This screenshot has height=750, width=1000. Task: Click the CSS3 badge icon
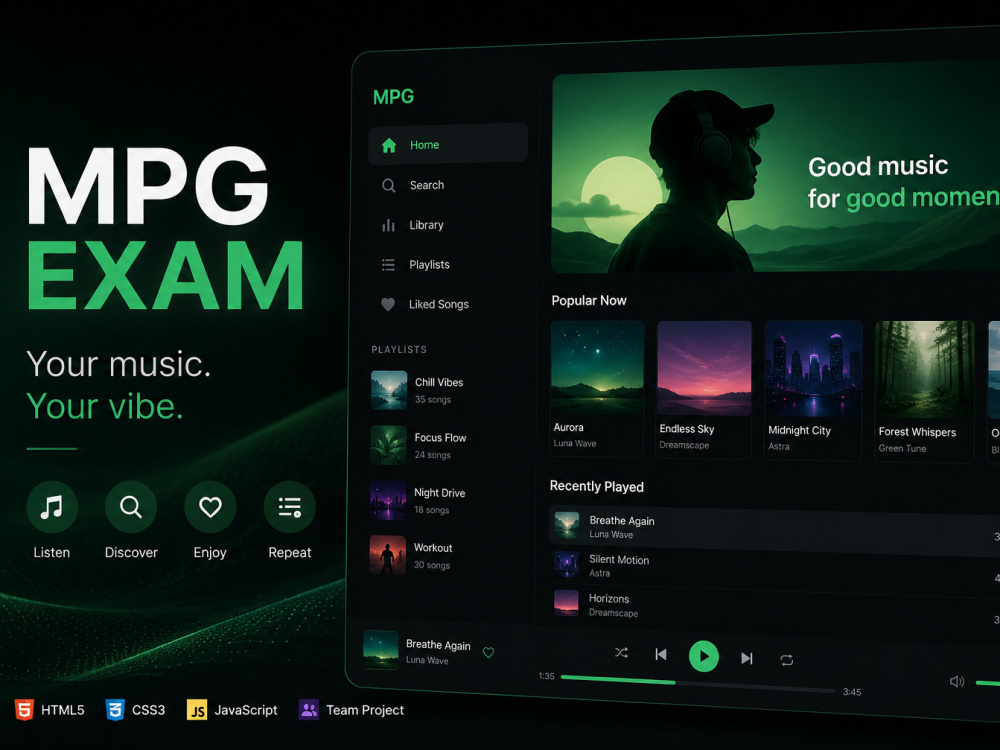pyautogui.click(x=115, y=710)
